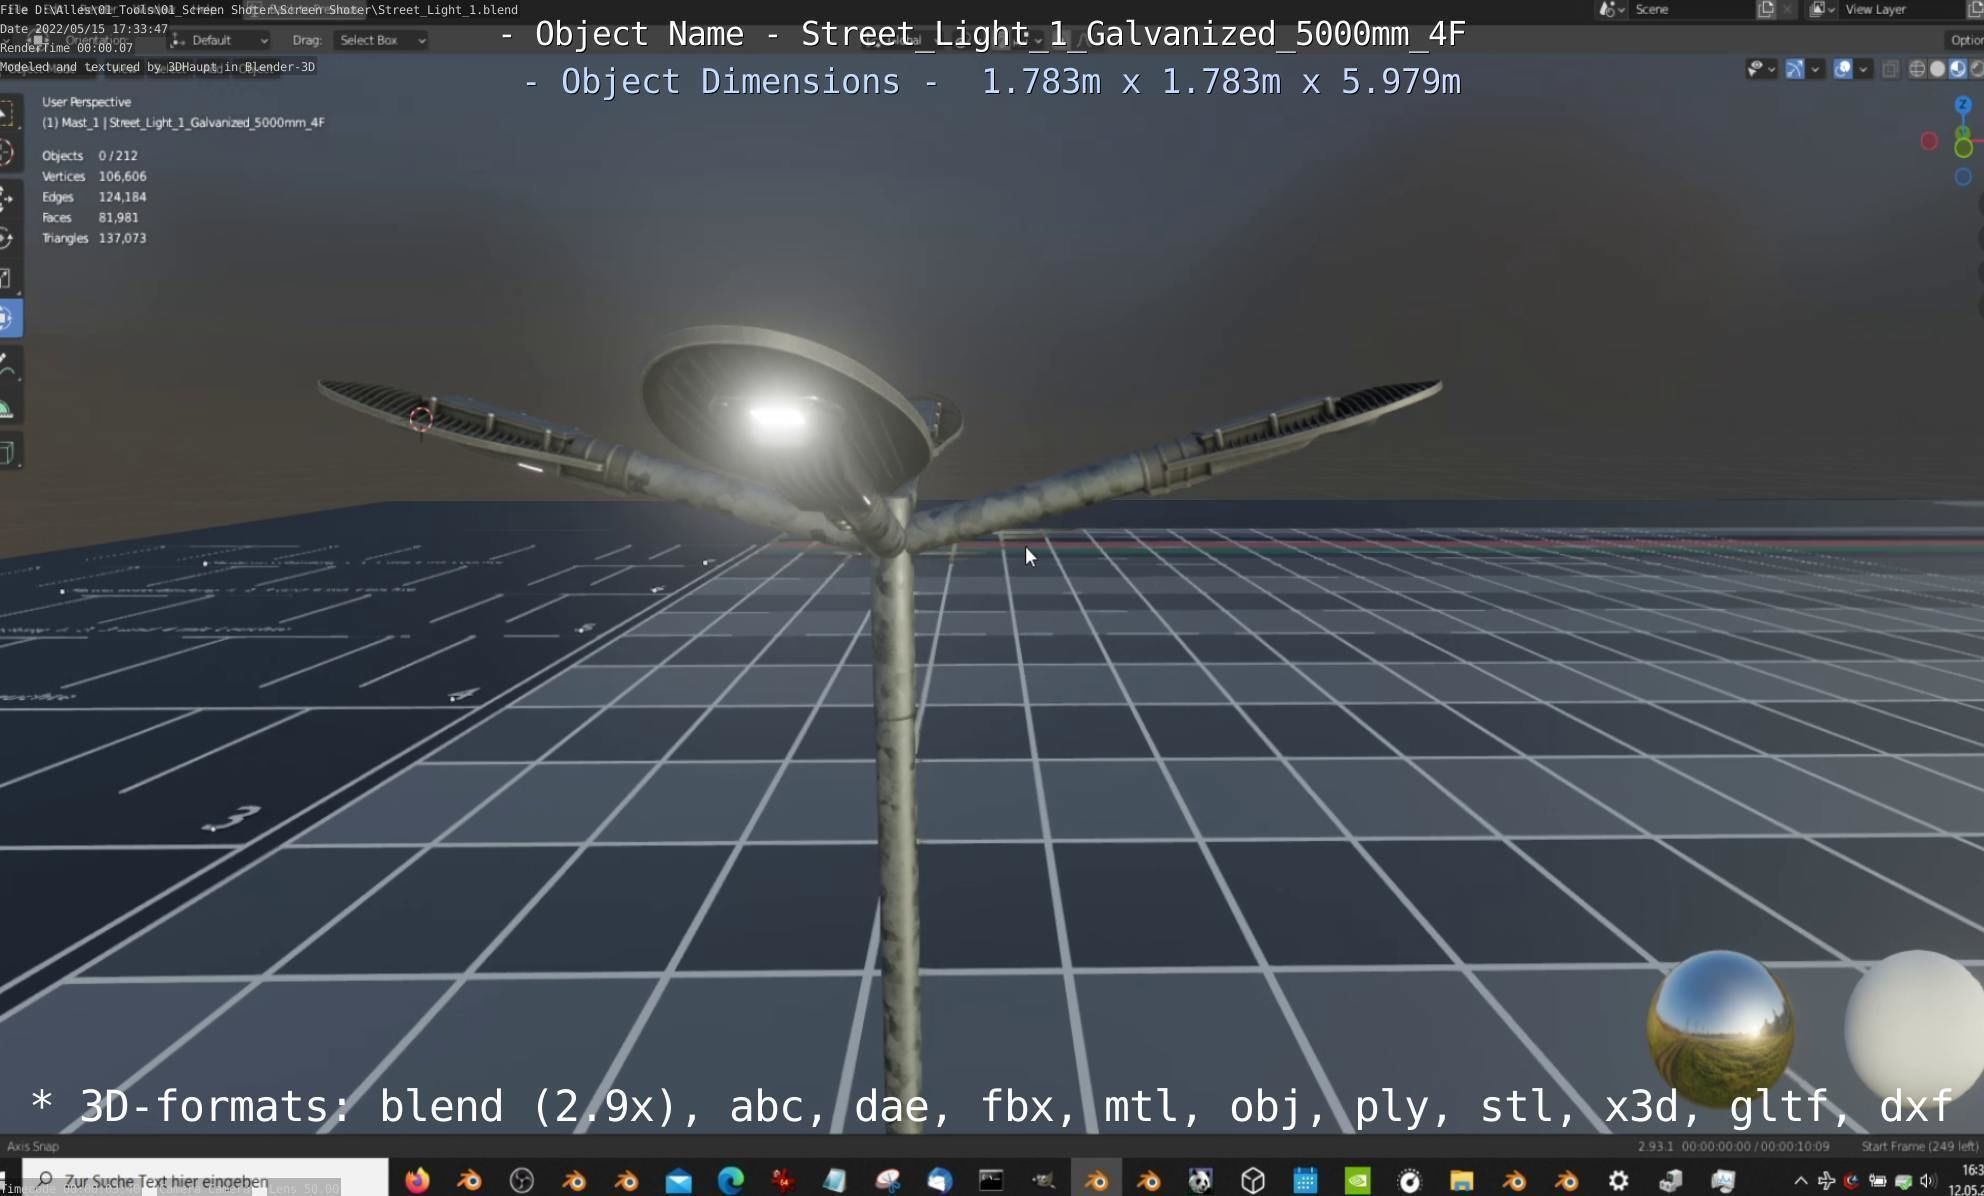Viewport: 1984px width, 1196px height.
Task: Click 'Start Frame (249 left)' status text
Action: click(x=1919, y=1146)
